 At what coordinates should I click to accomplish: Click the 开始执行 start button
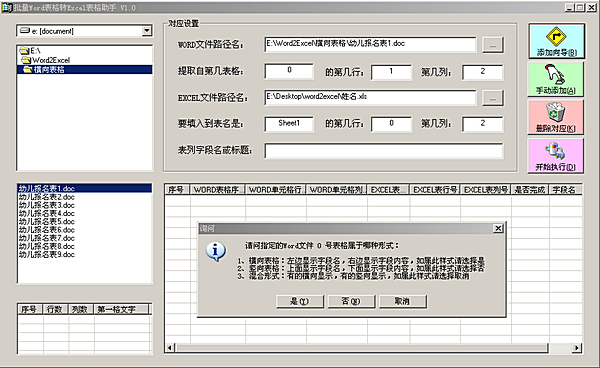(556, 155)
